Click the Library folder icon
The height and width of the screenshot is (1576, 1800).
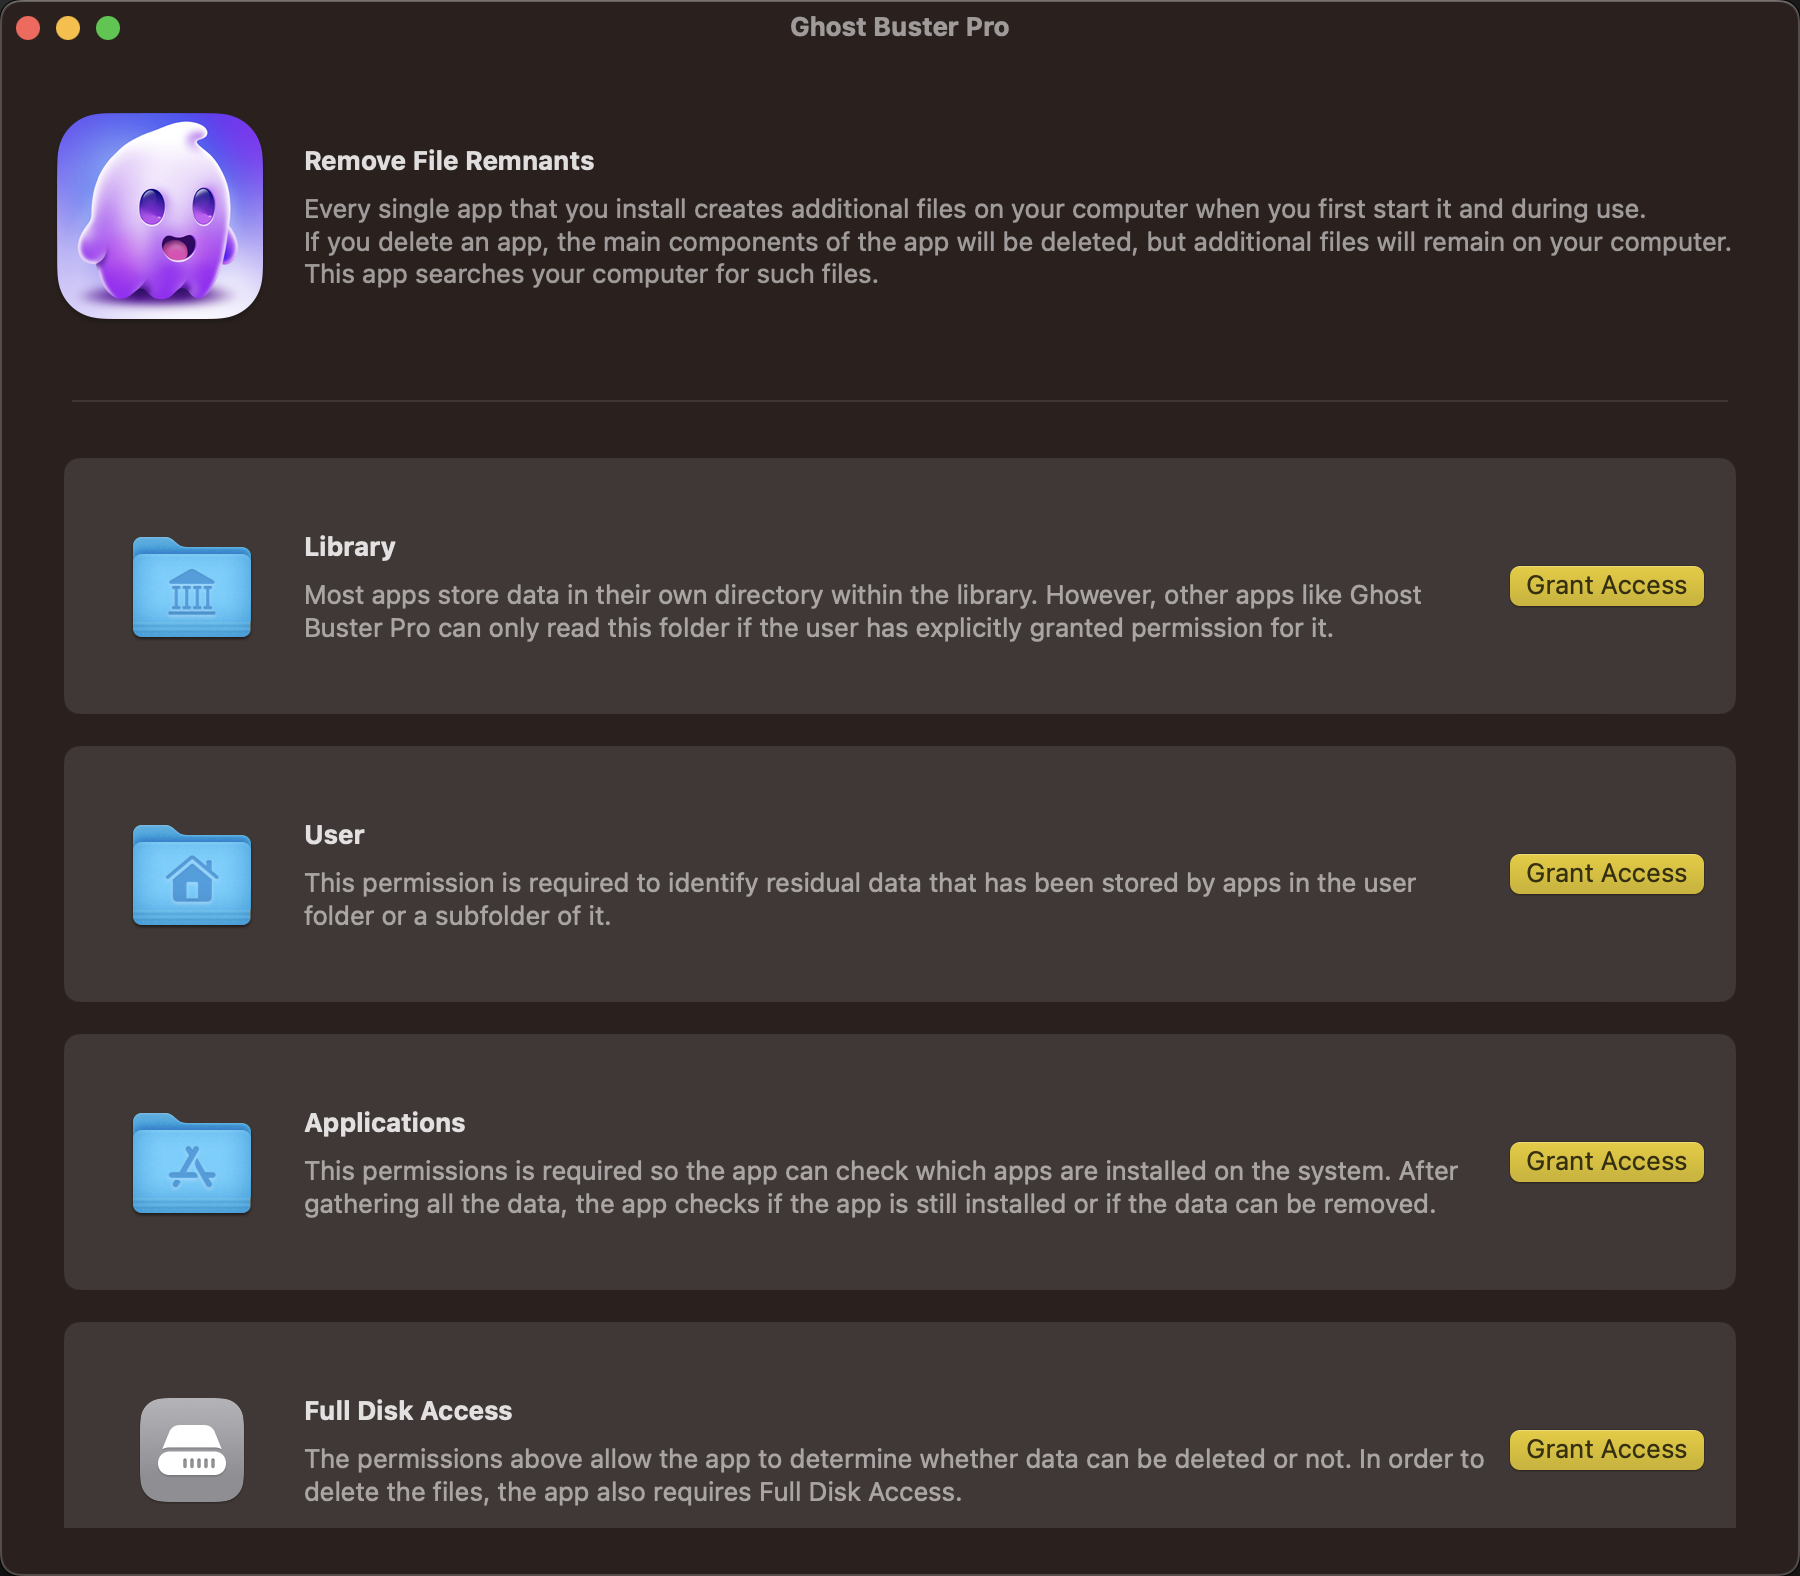point(192,587)
